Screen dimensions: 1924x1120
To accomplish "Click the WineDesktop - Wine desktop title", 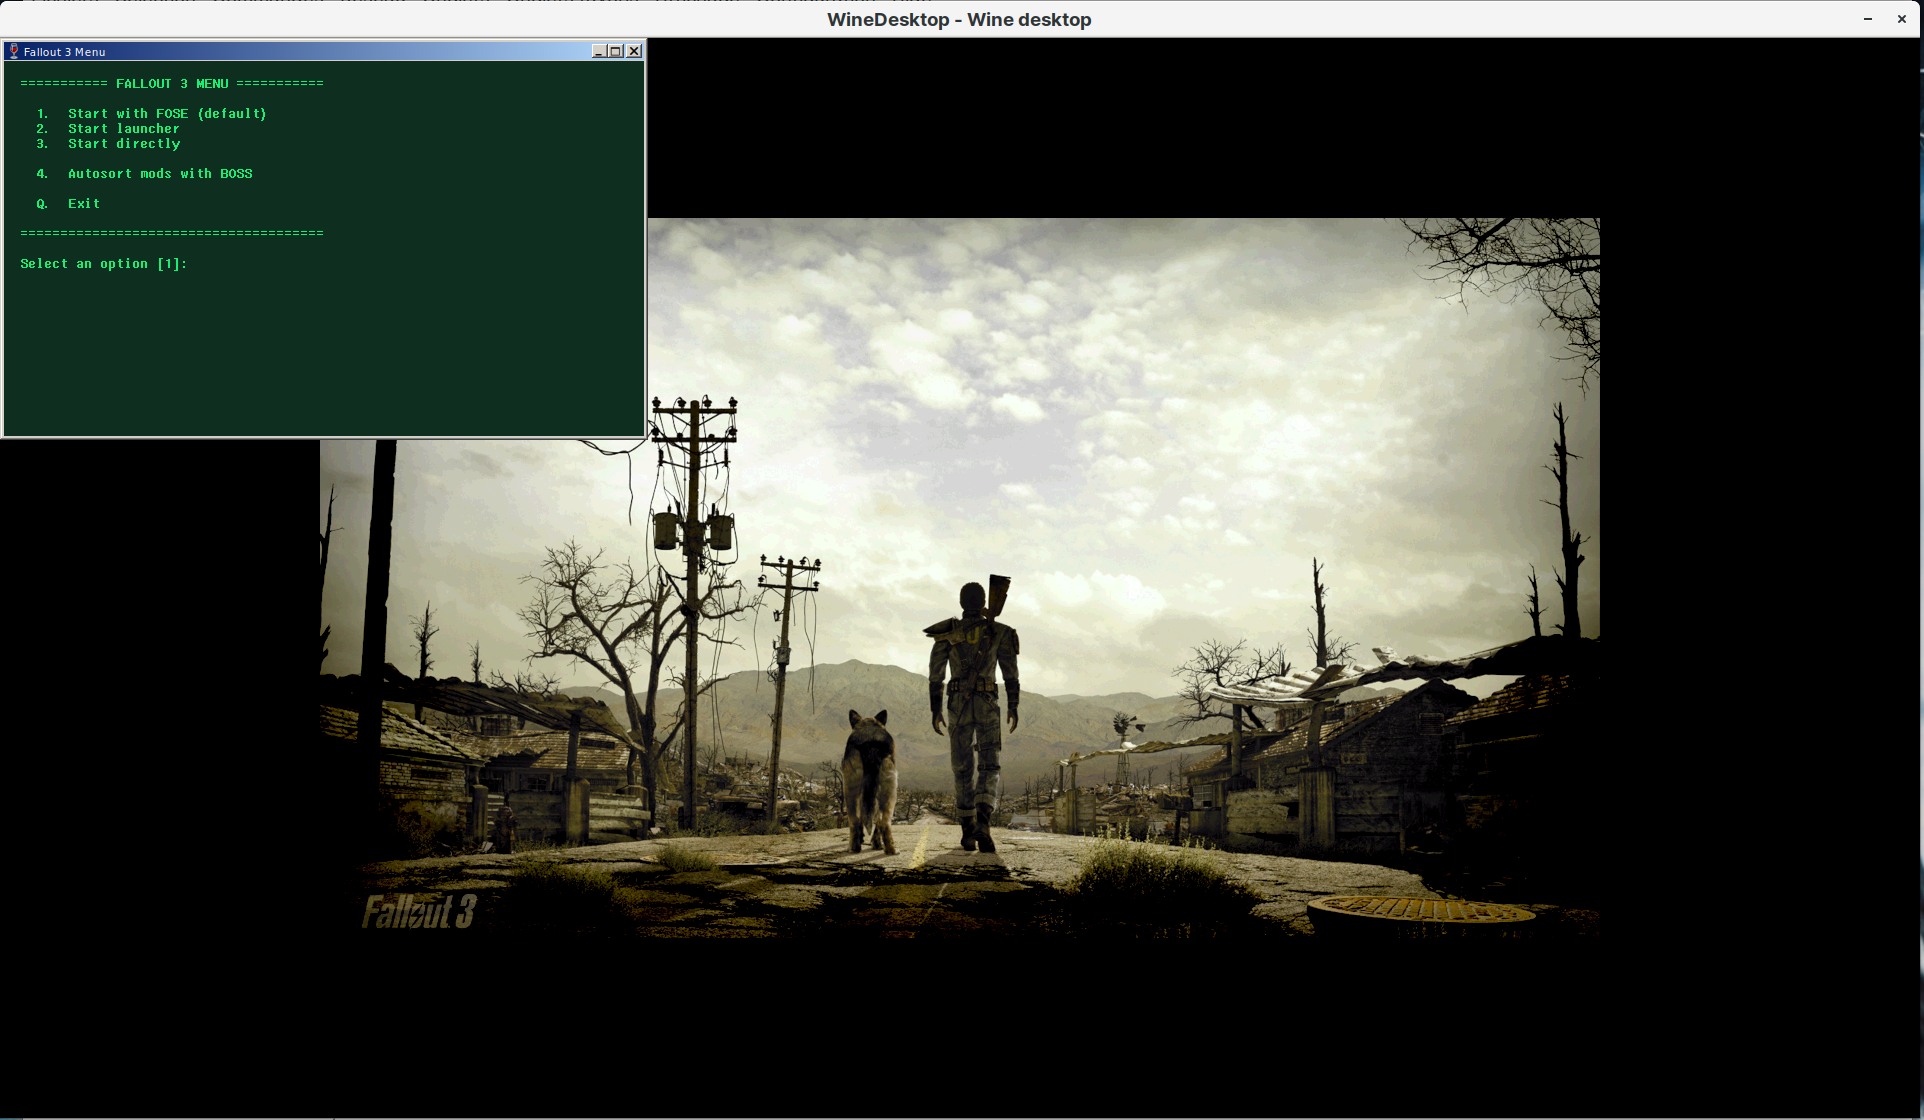I will (x=959, y=19).
